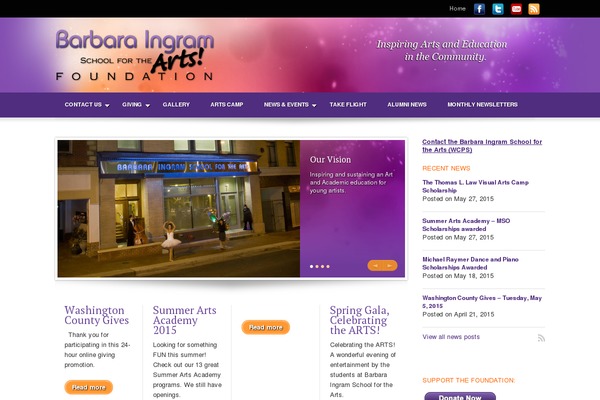Expand the Contact Us dropdown arrow
This screenshot has width=600, height=400.
click(x=107, y=106)
